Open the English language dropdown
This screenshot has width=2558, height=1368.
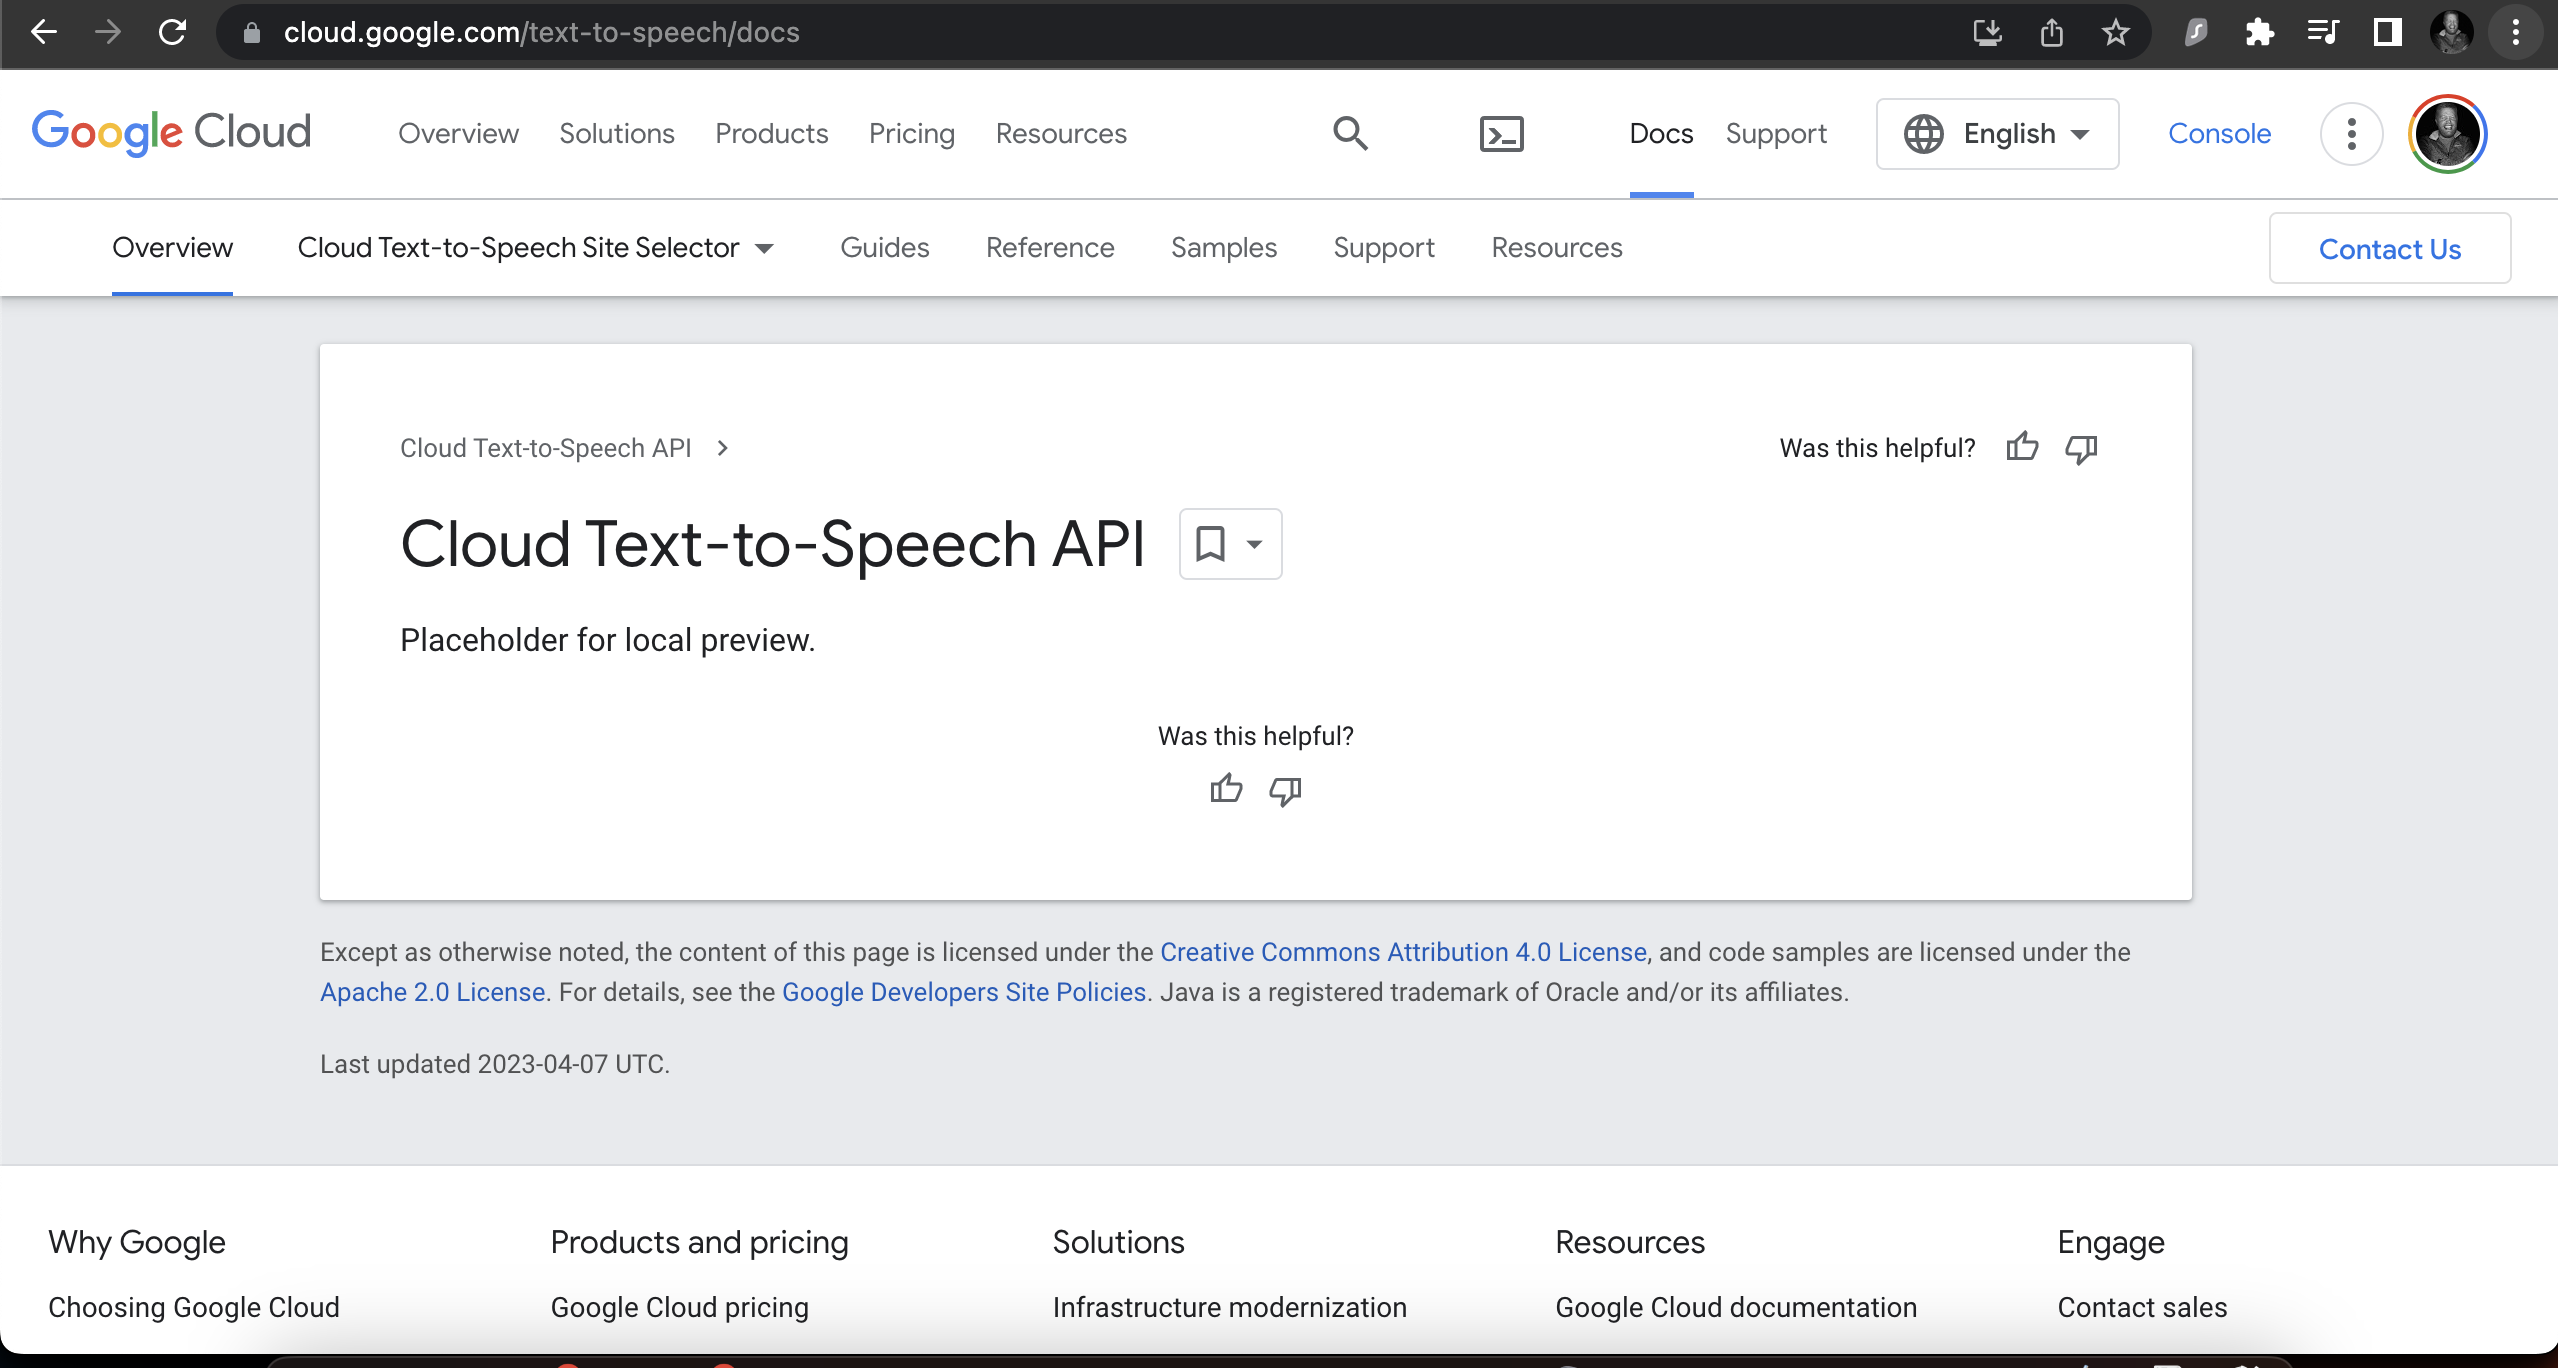(x=1997, y=133)
